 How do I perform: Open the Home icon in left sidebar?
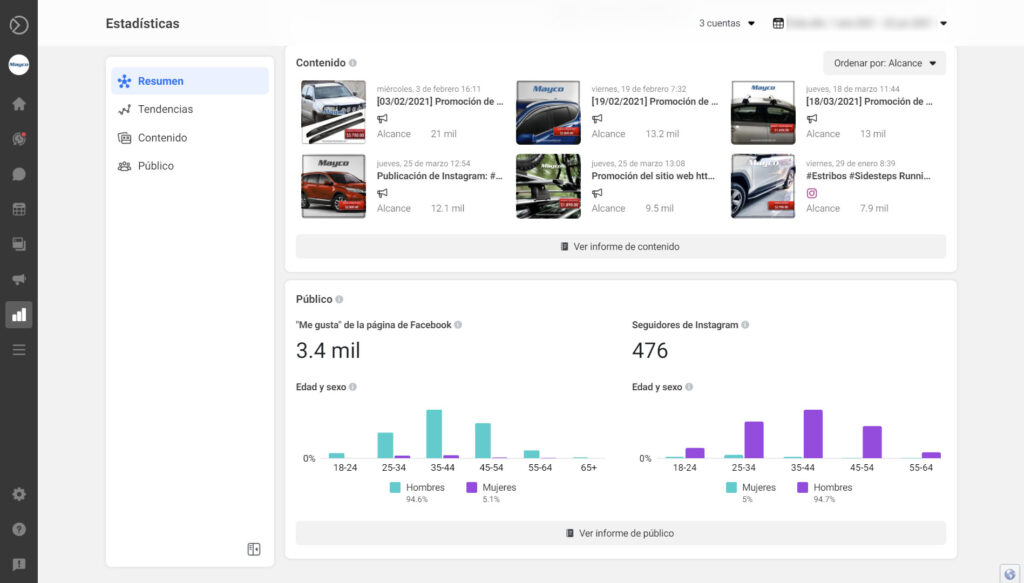pos(18,104)
